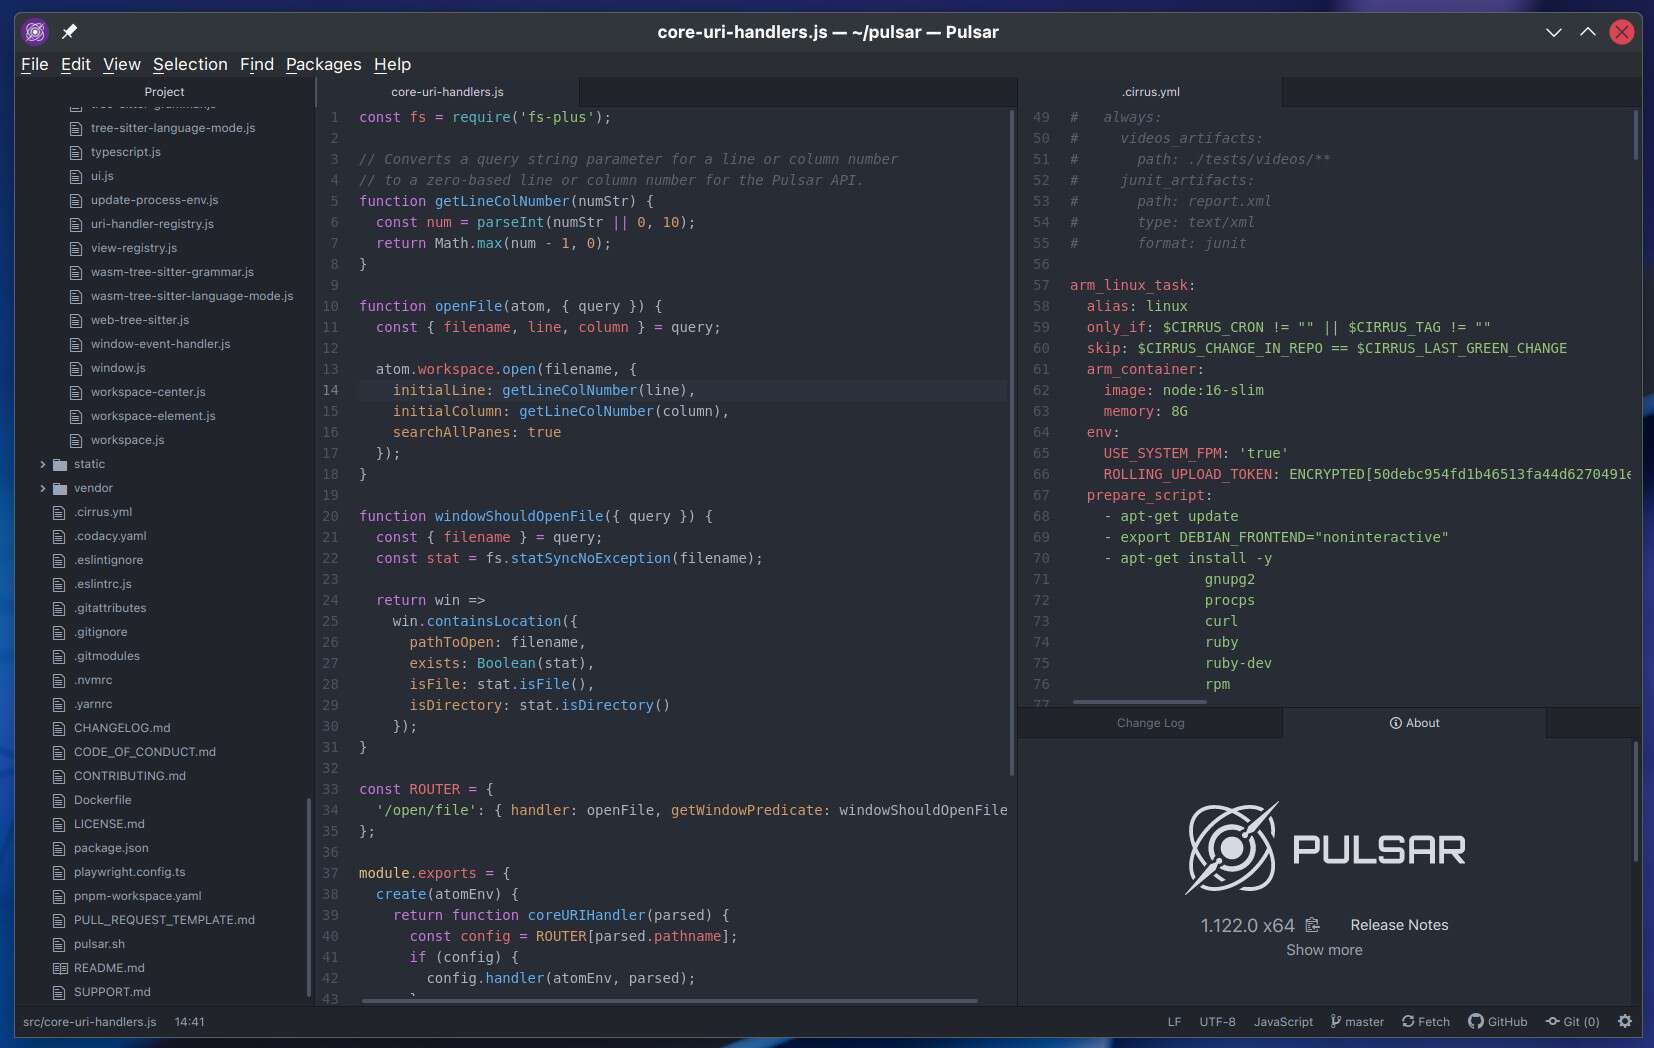This screenshot has height=1048, width=1654.
Task: Click the info icon on the About tab
Action: tap(1394, 723)
